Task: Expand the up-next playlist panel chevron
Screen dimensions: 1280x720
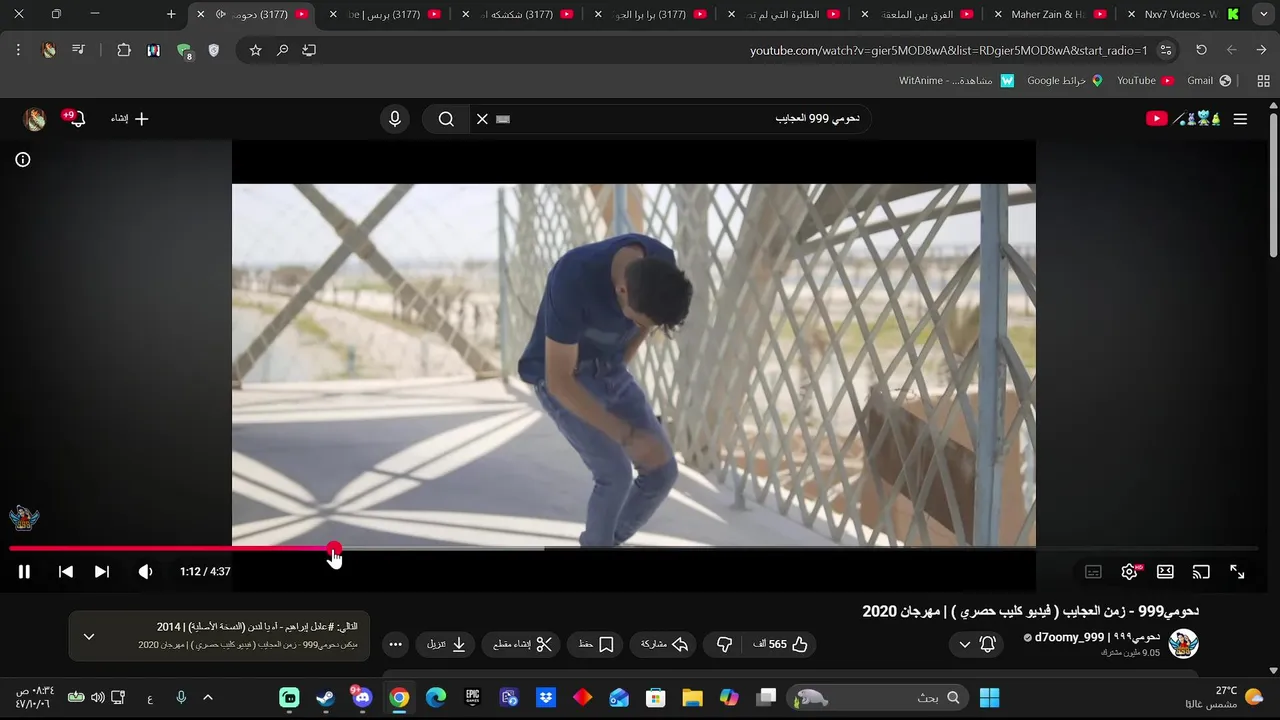Action: tap(89, 636)
